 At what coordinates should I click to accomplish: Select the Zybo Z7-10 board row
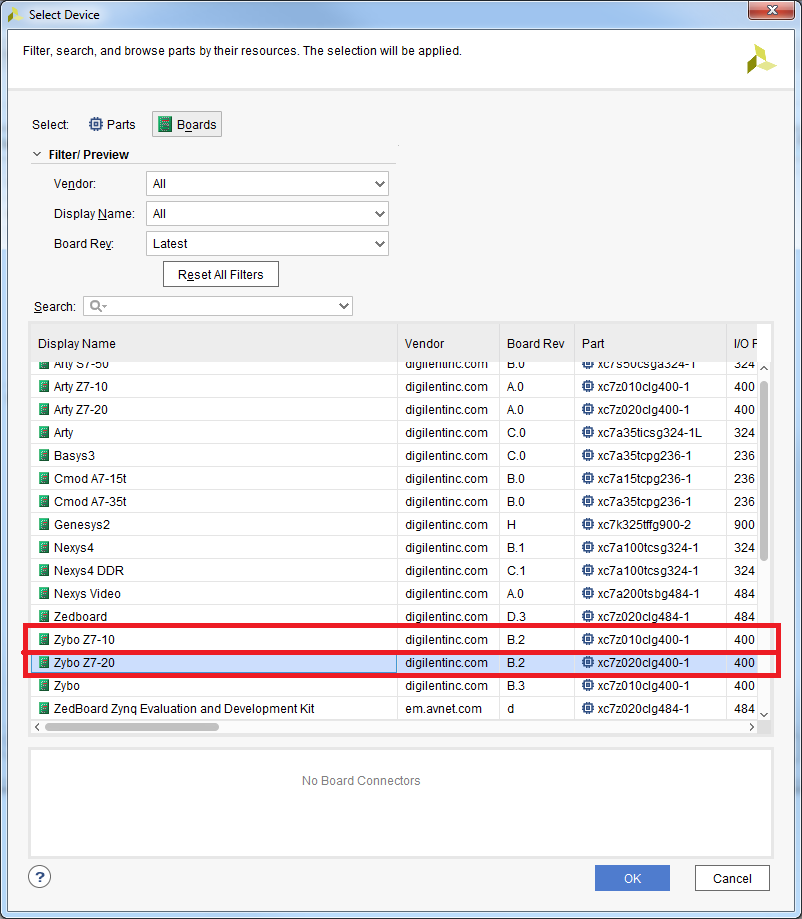coord(393,639)
